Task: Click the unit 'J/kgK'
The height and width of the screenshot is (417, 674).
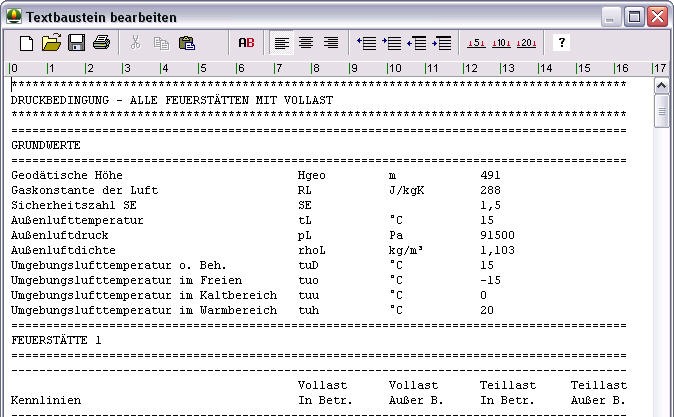Action: [x=406, y=190]
